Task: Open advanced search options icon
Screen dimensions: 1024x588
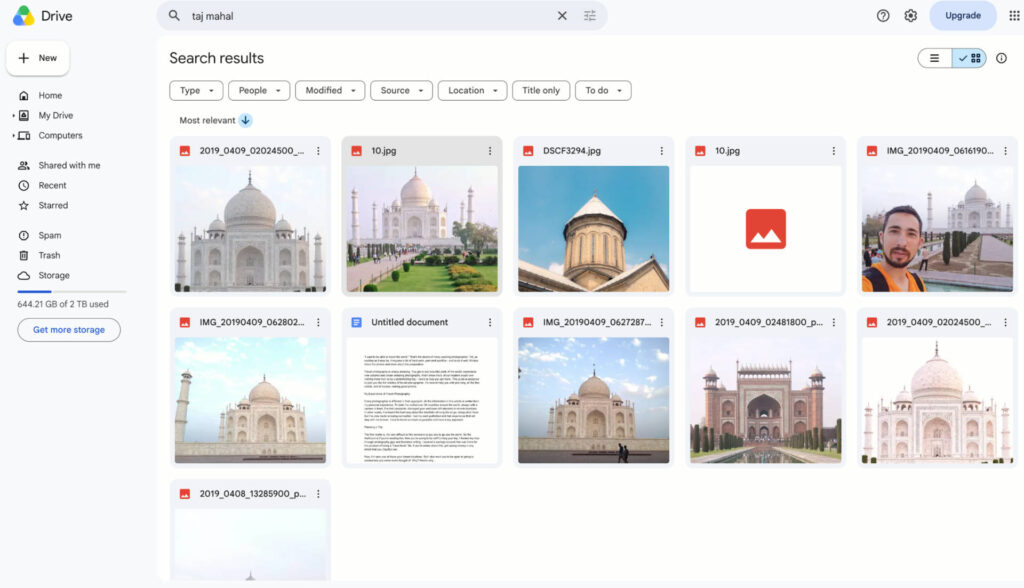Action: [590, 16]
